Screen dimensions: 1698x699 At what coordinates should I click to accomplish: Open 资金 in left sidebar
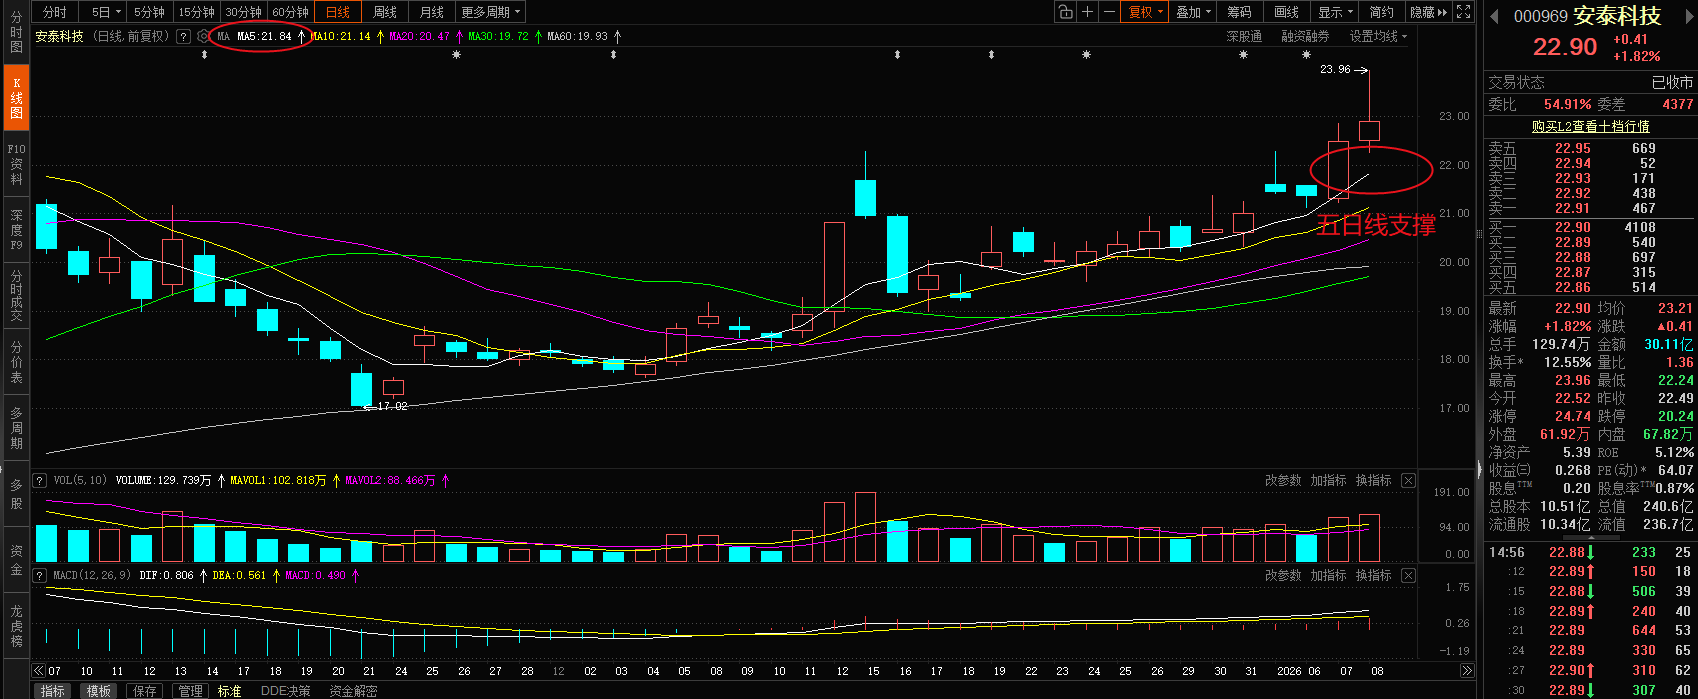point(16,560)
